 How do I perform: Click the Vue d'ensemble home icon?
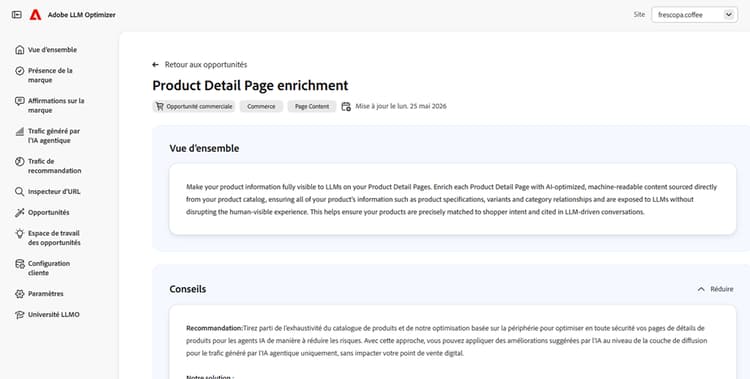pyautogui.click(x=20, y=50)
